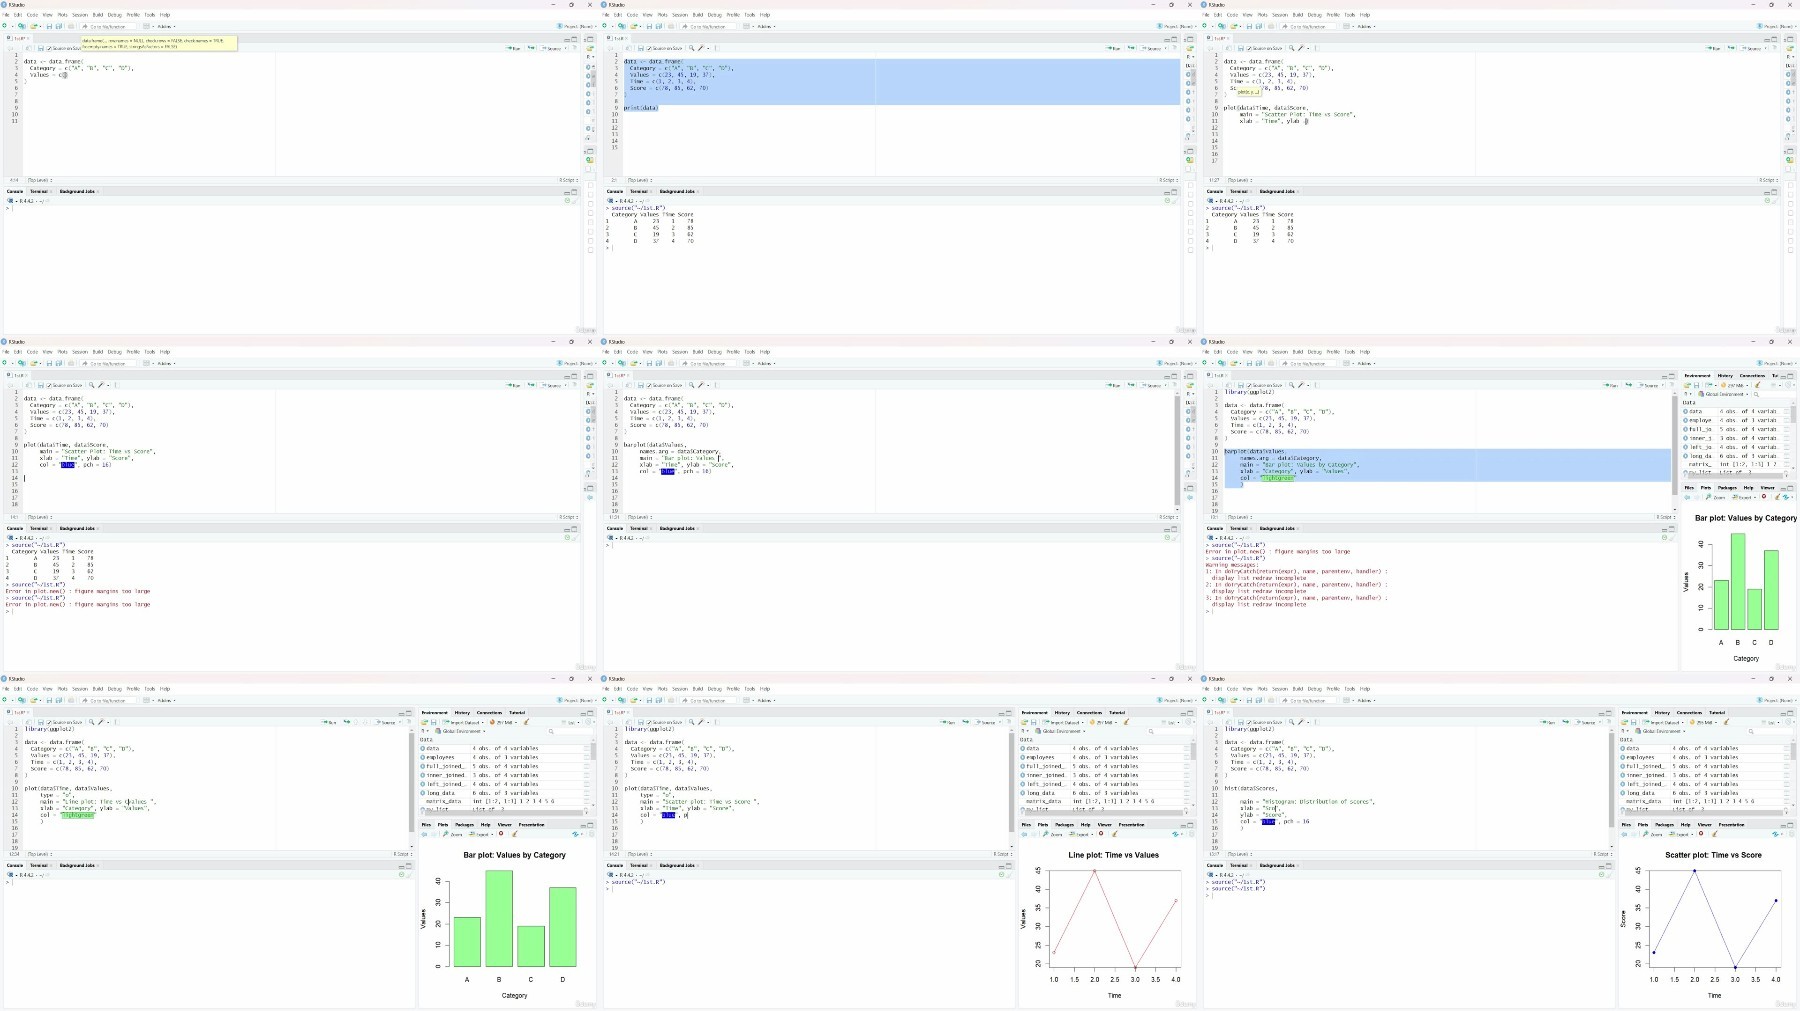Click Clear all plots broom in Scatter plot window

(x=1714, y=834)
